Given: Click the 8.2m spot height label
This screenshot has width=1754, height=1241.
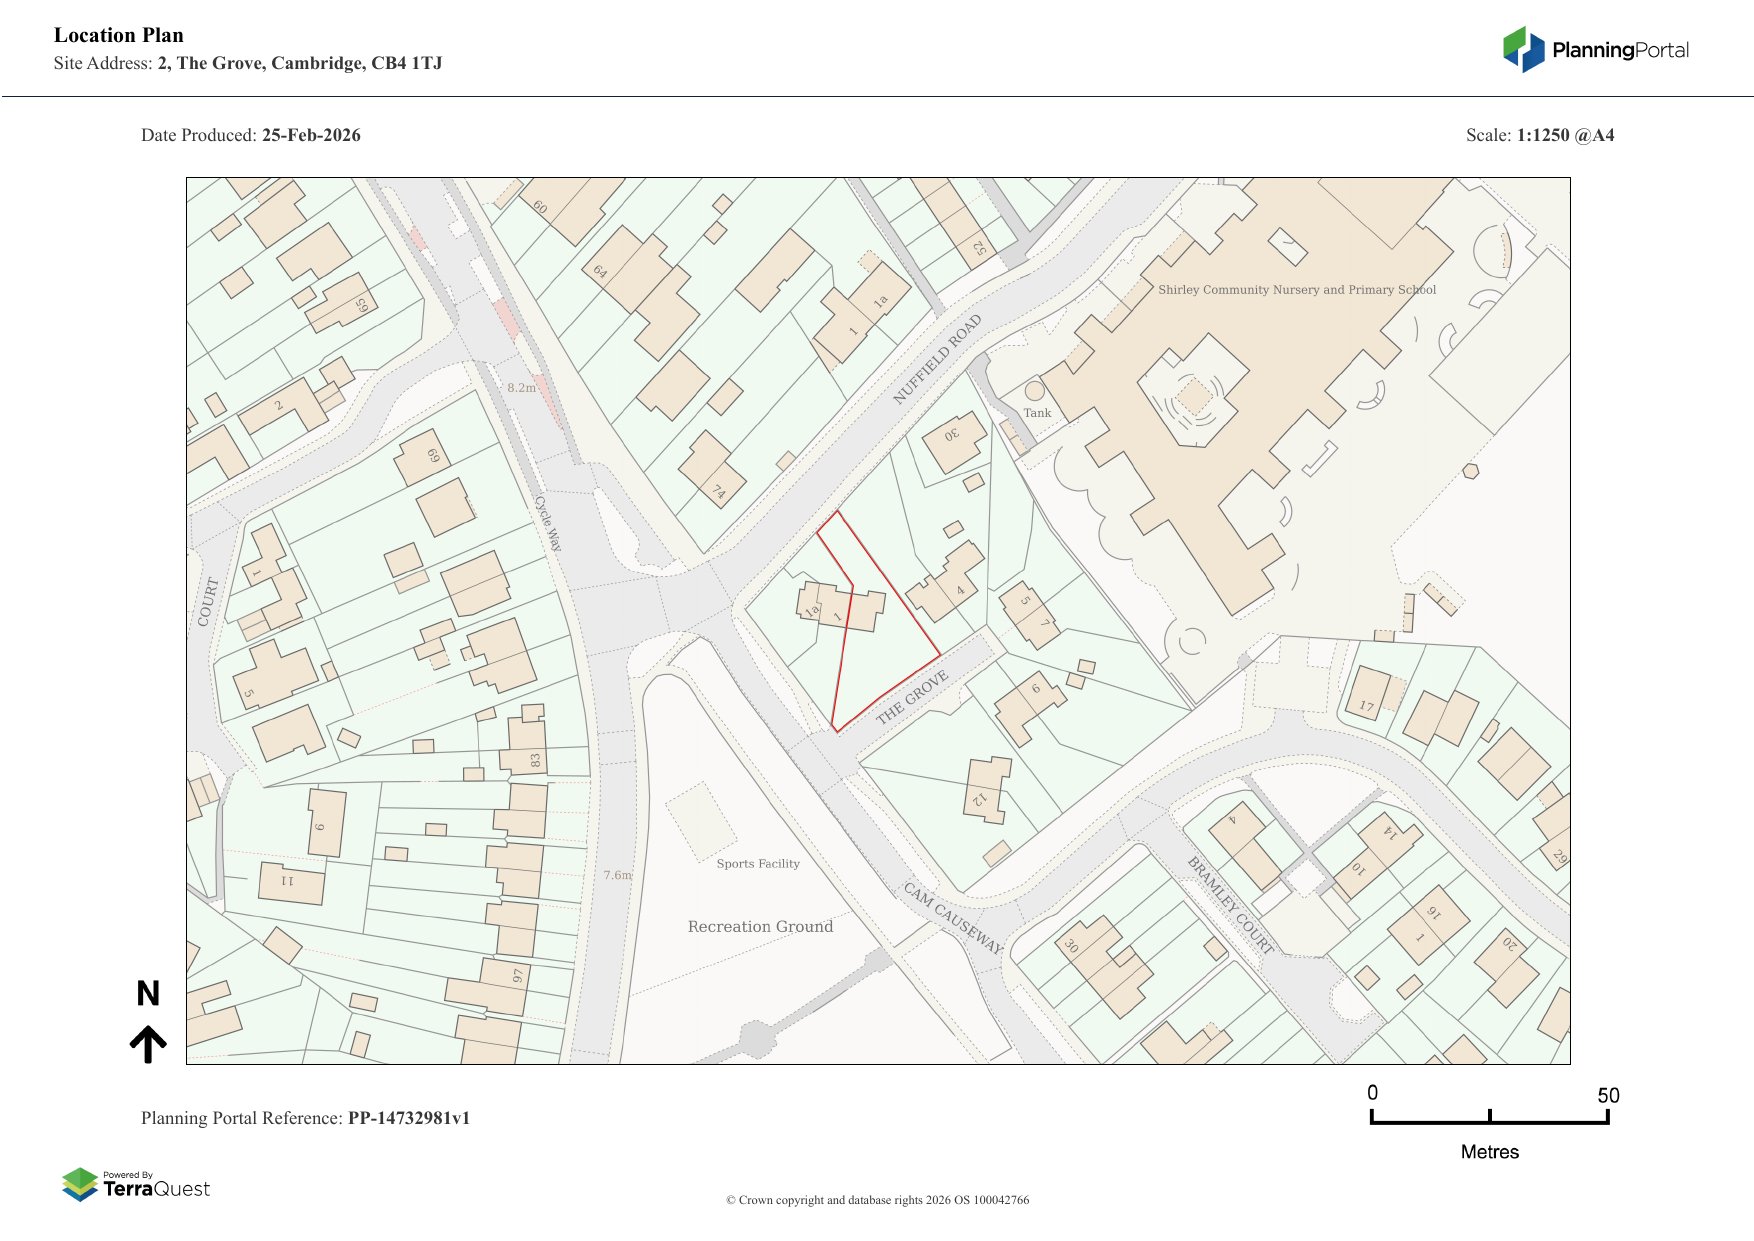Looking at the screenshot, I should pos(521,388).
